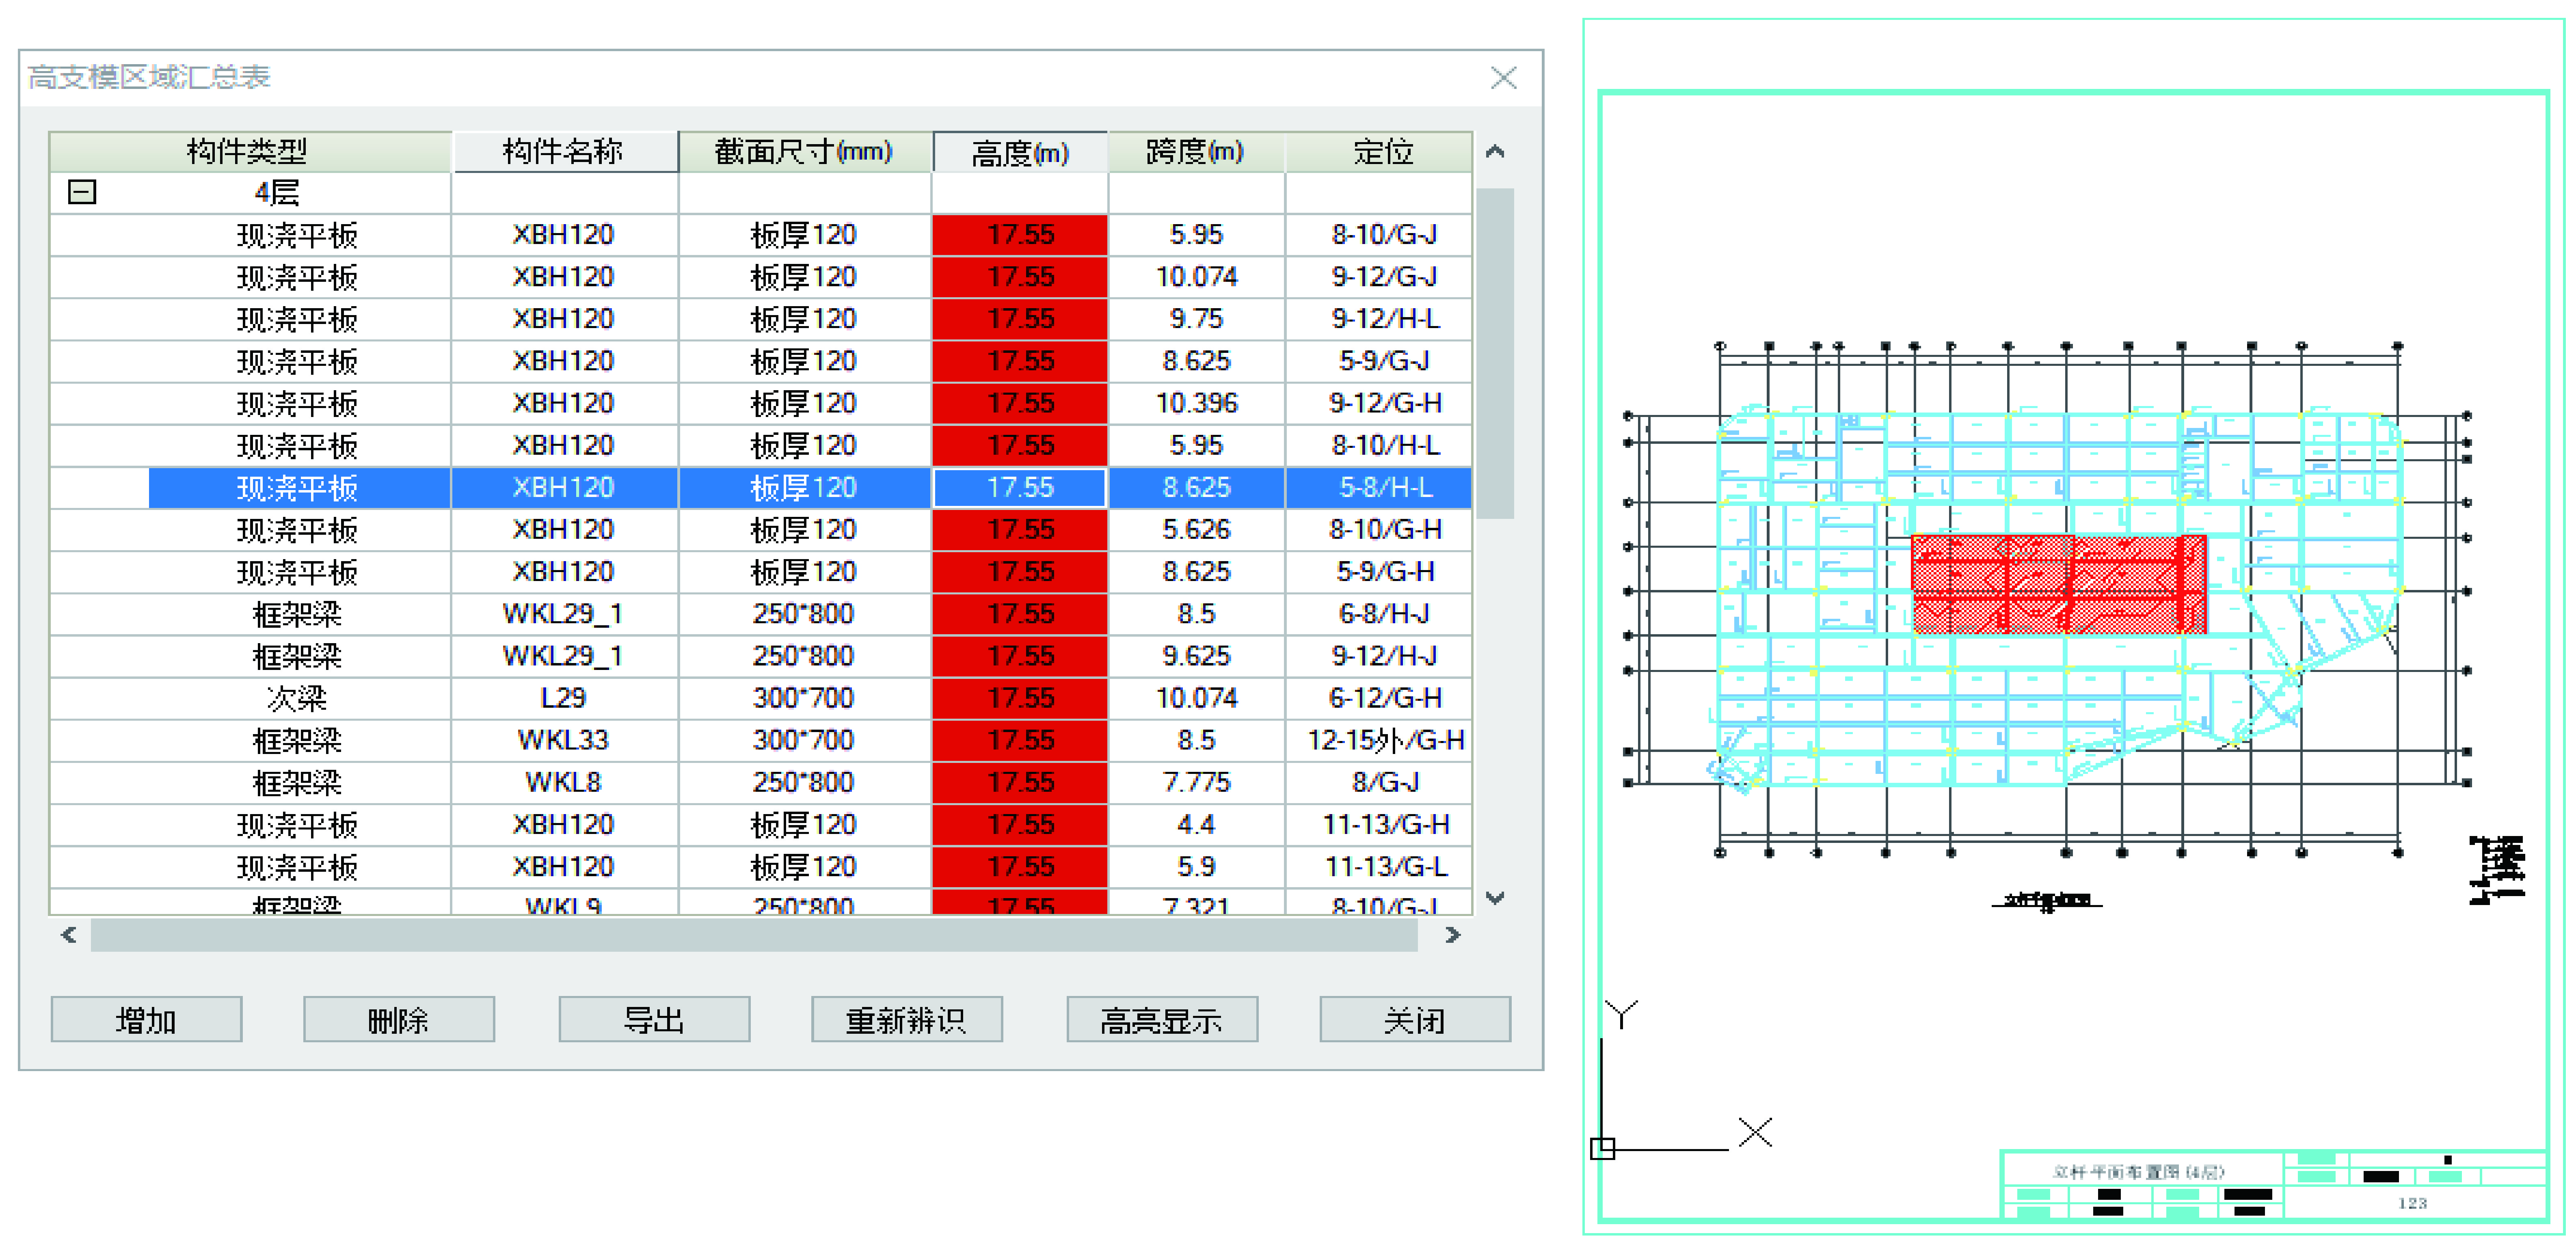Click horizontal scrollbar right arrow

(x=1453, y=935)
